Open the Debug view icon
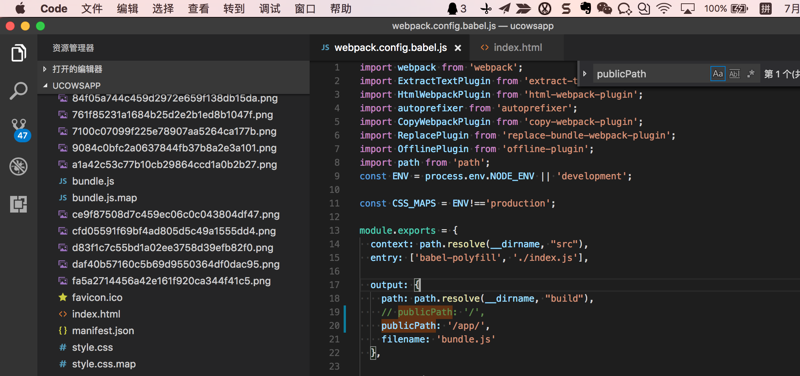Viewport: 800px width, 376px height. pos(18,166)
